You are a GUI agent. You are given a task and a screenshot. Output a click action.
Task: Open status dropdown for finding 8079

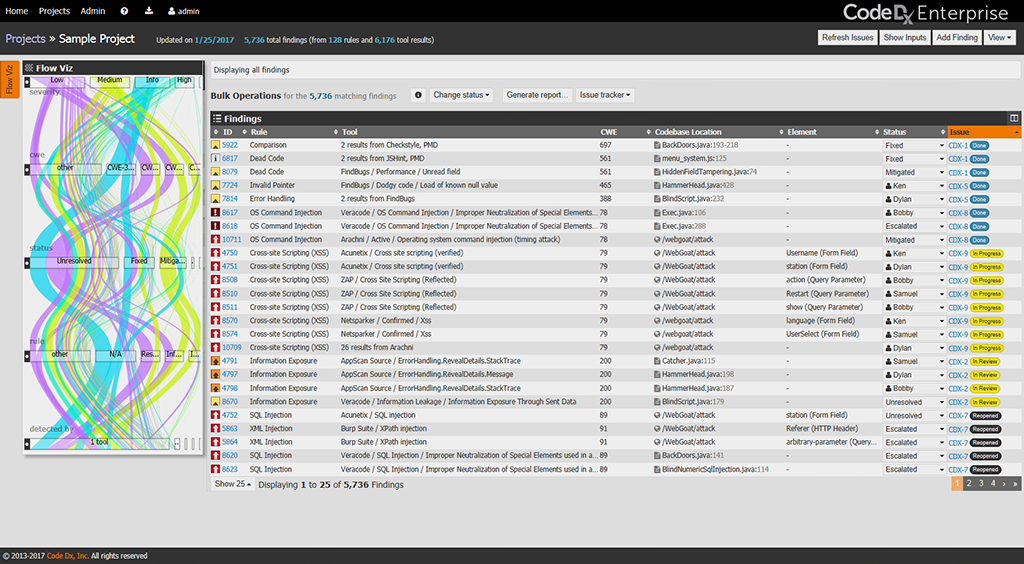914,172
